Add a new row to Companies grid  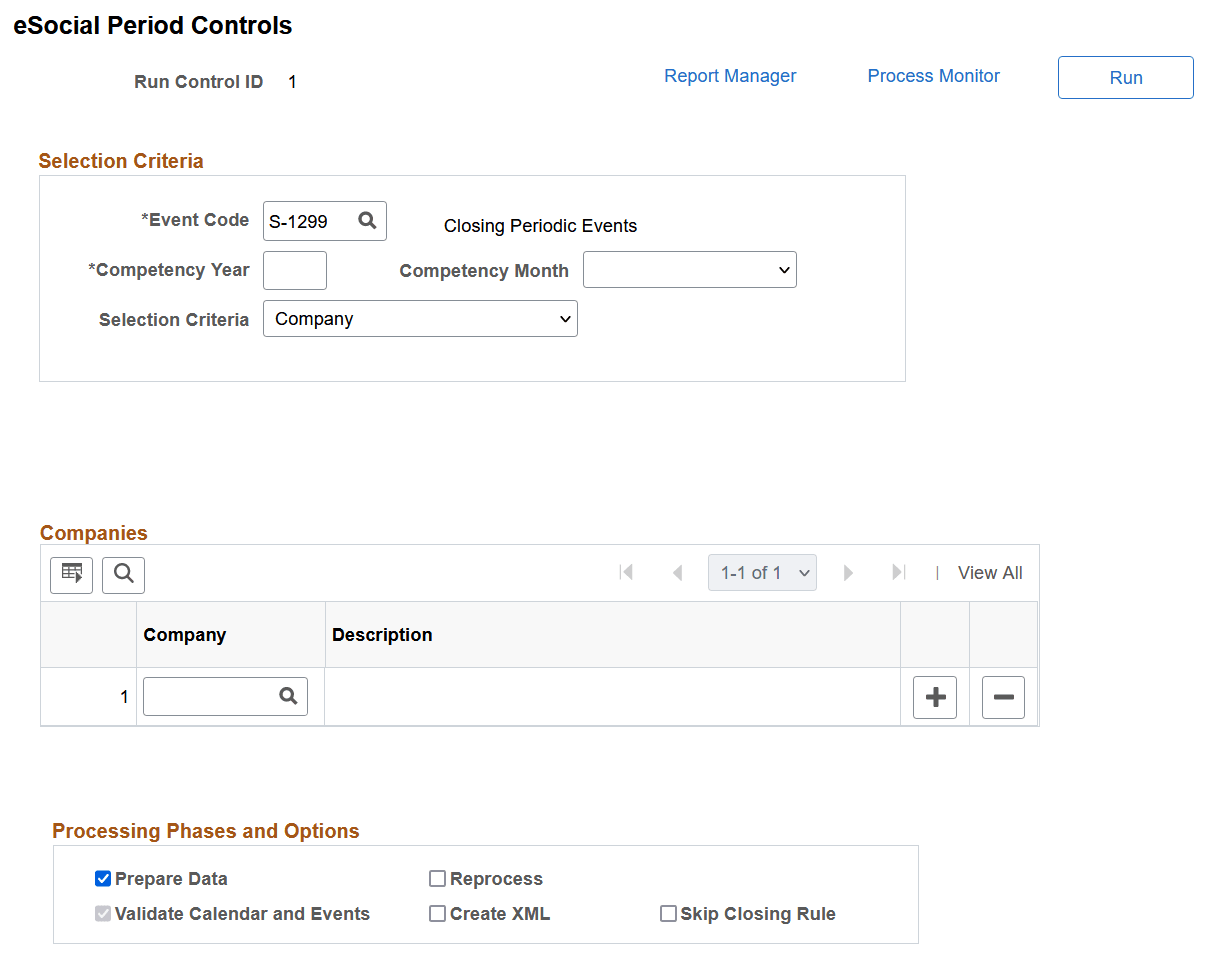[x=934, y=697]
